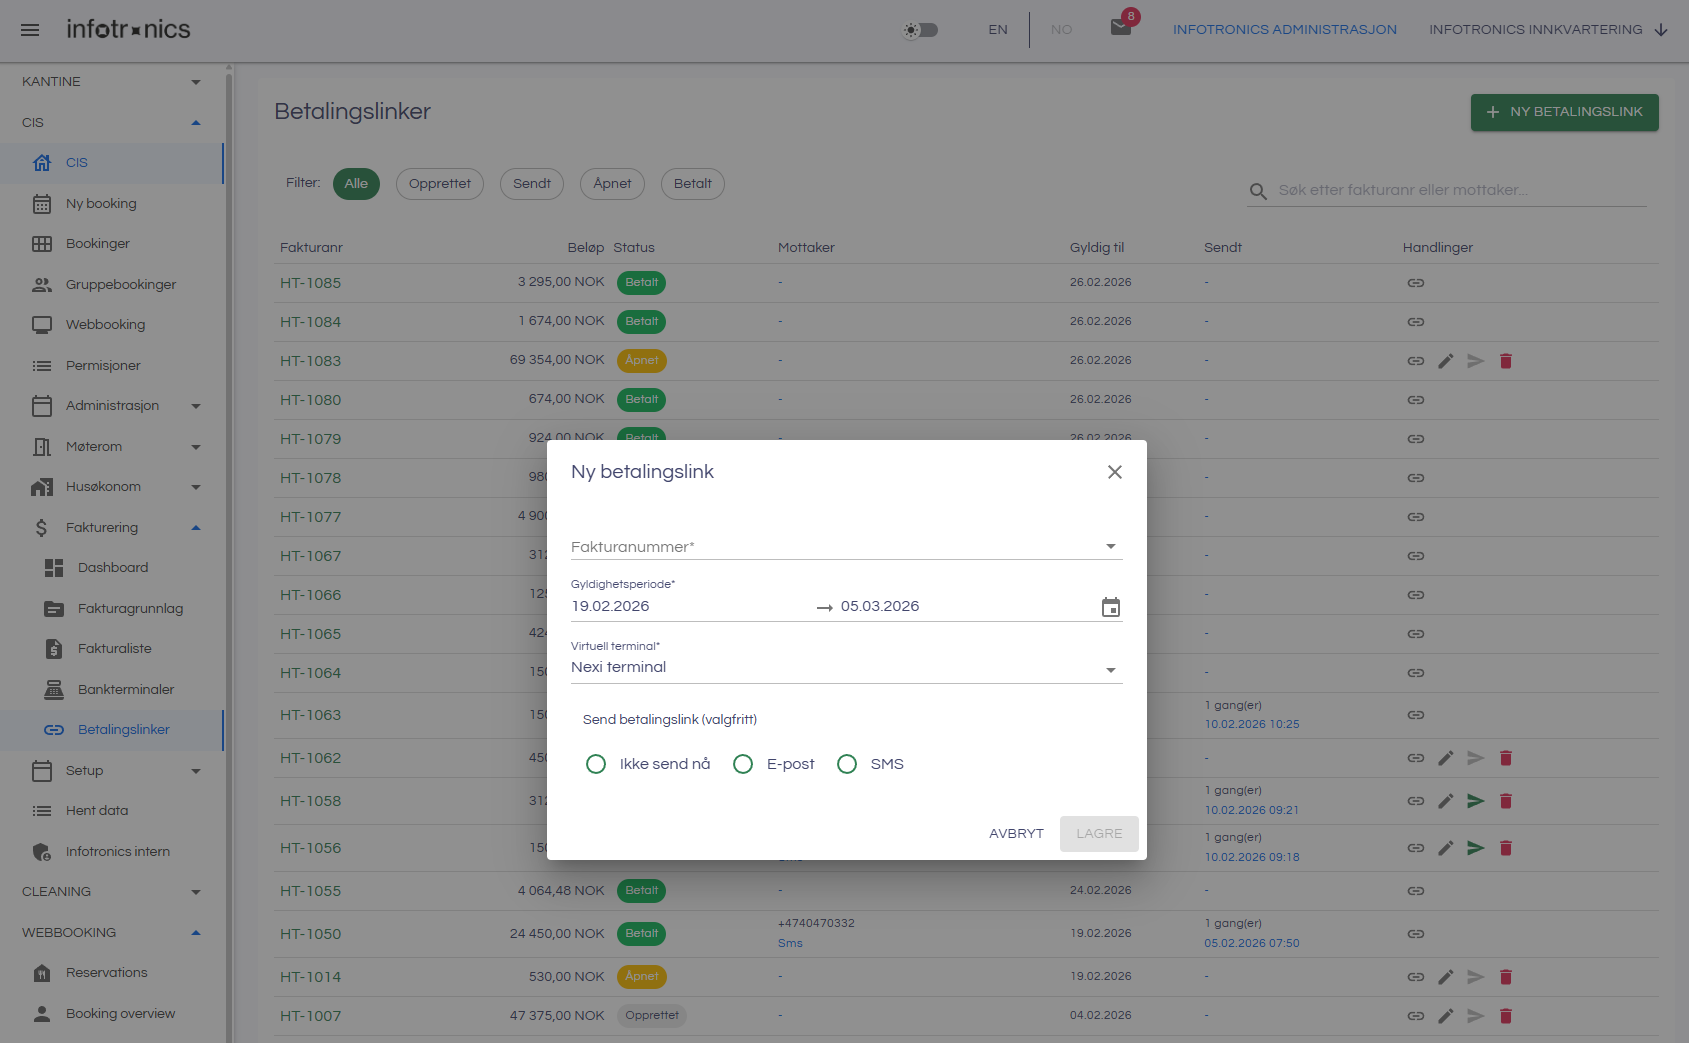
Task: Collapse the Fakturering submenu
Action: tap(111, 528)
